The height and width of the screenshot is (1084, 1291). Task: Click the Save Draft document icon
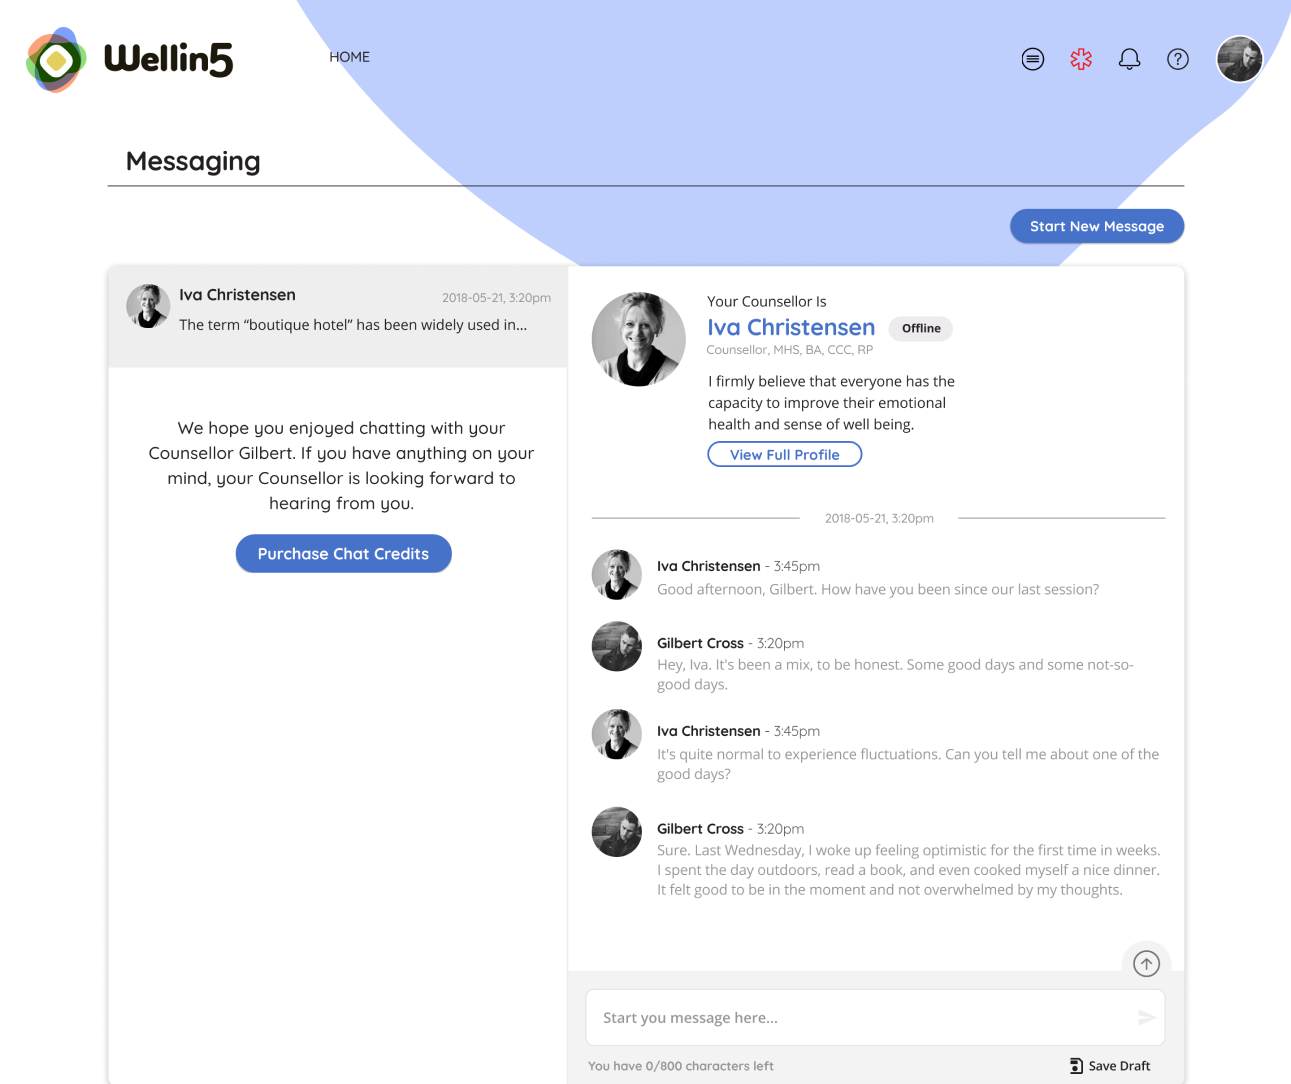tap(1076, 1066)
